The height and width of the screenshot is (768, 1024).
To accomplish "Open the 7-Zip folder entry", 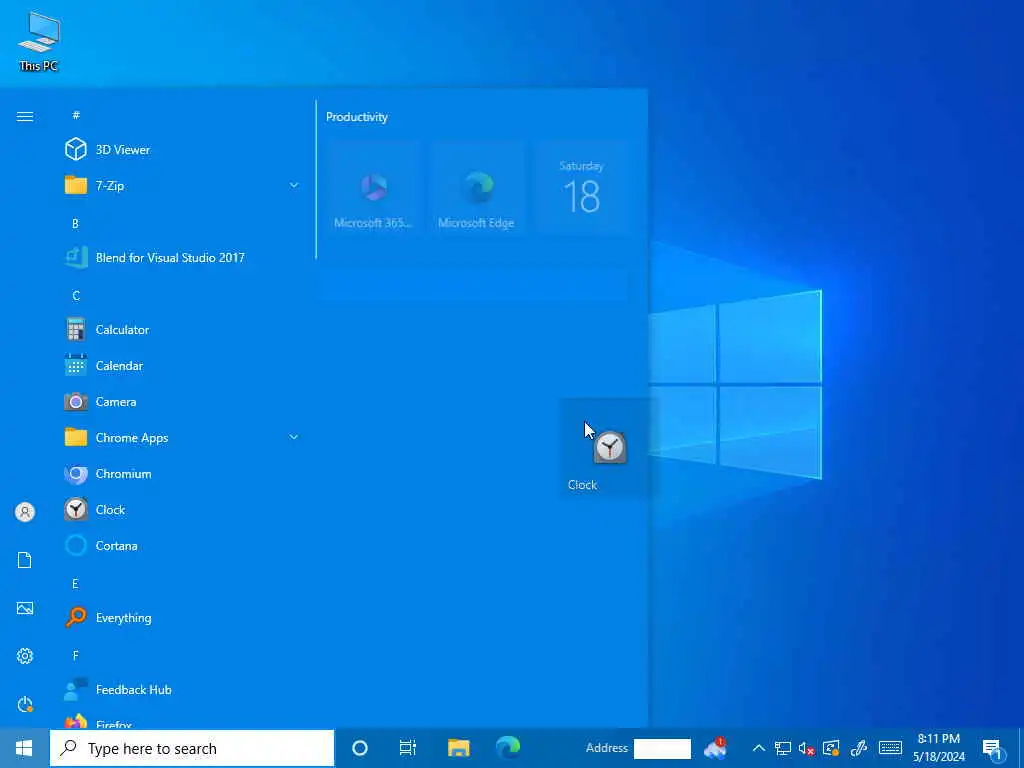I will (x=183, y=185).
